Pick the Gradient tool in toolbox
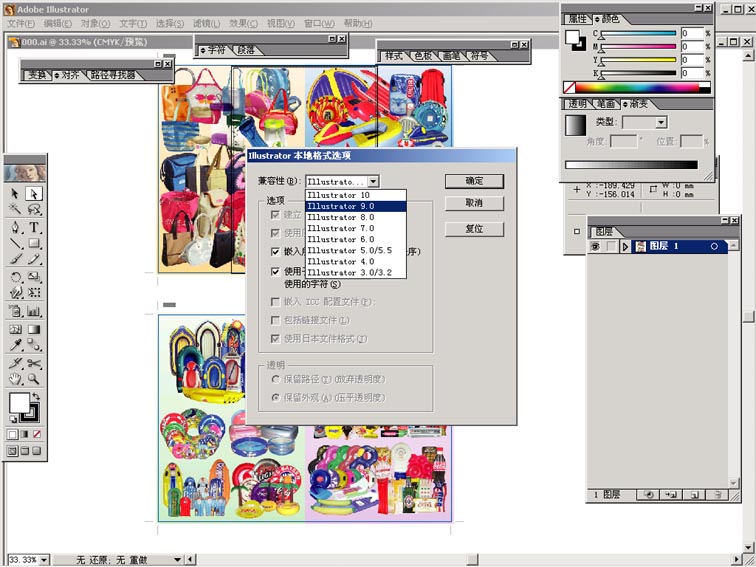Viewport: 756px width, 567px height. click(33, 329)
